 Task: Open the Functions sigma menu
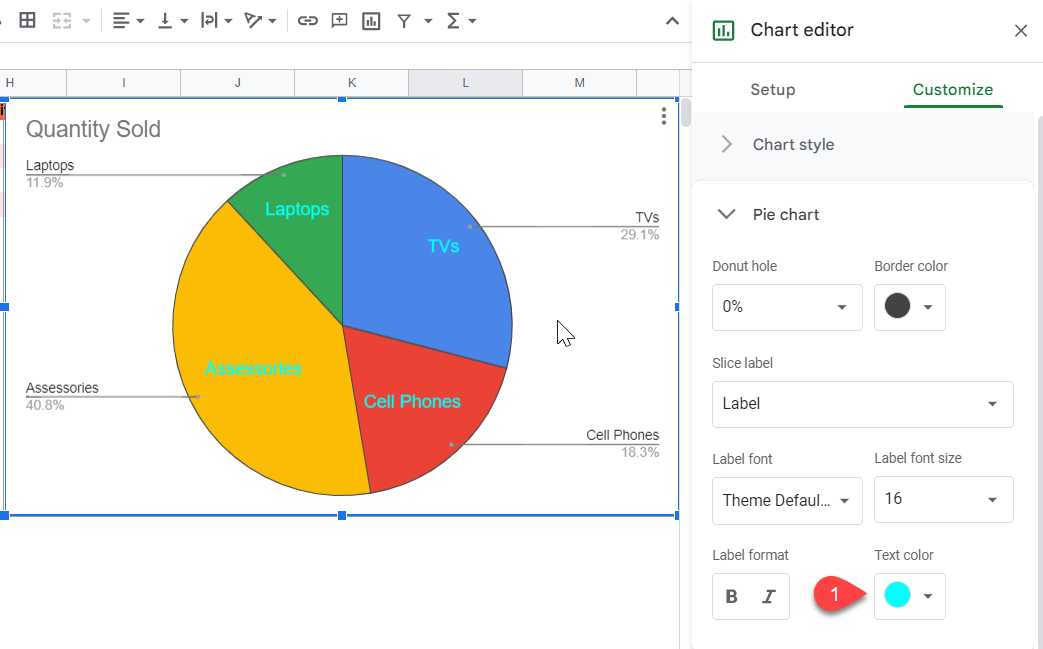(x=455, y=20)
